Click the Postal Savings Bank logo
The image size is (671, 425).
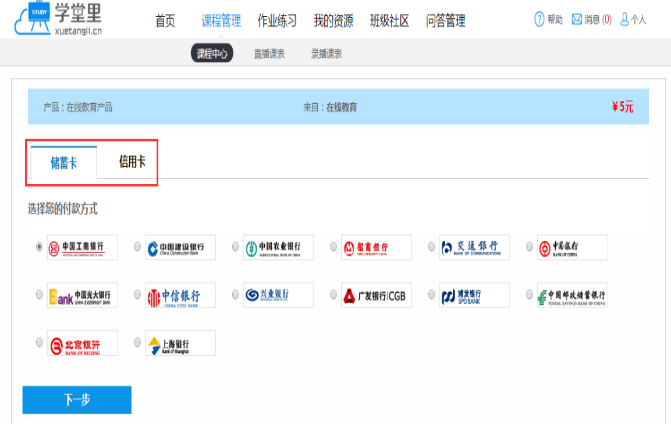coord(572,295)
